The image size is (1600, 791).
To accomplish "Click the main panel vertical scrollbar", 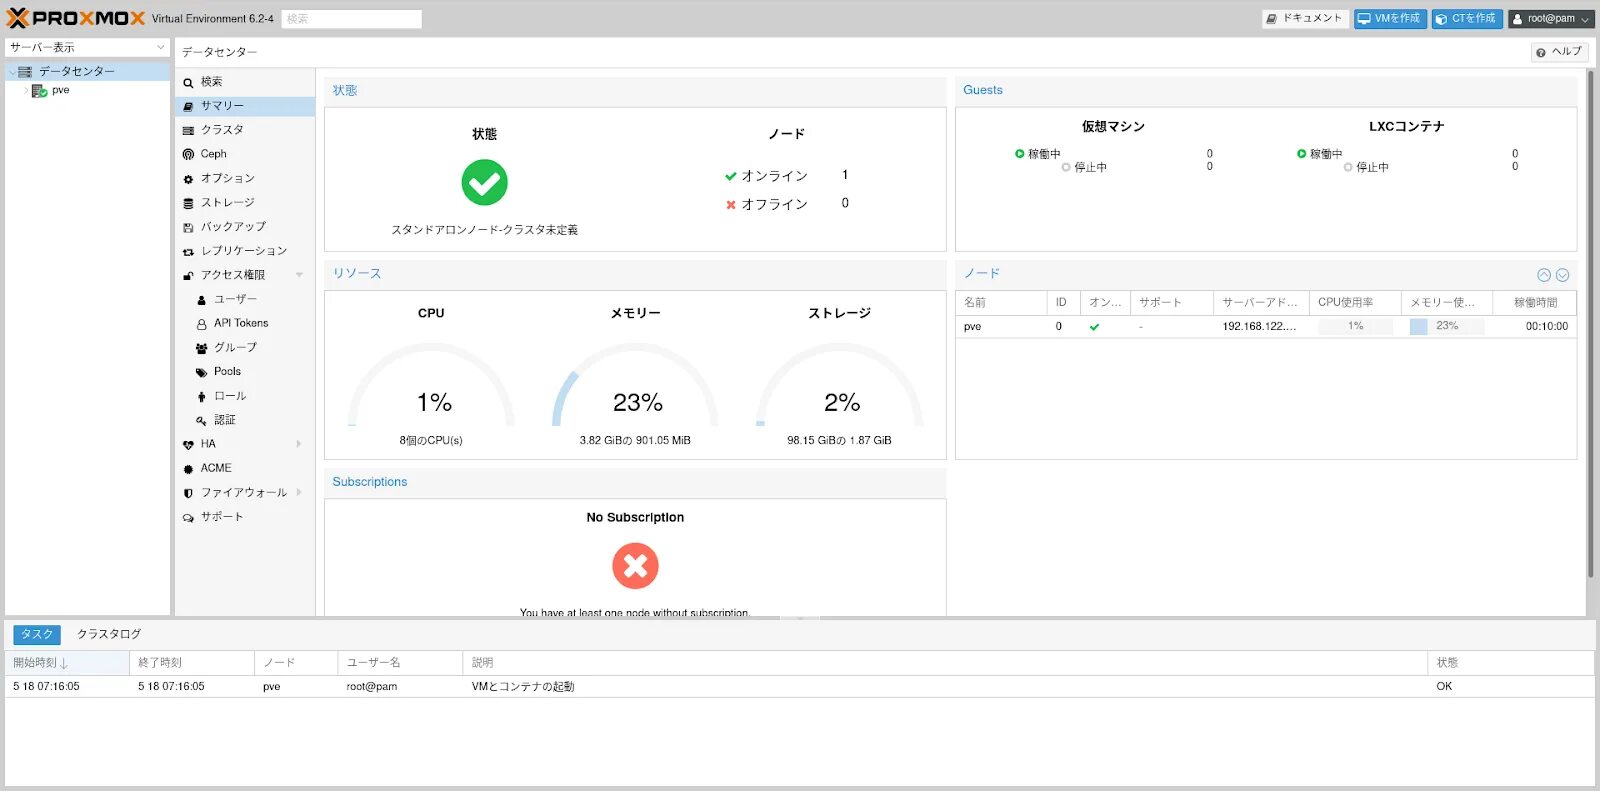I will 1590,324.
